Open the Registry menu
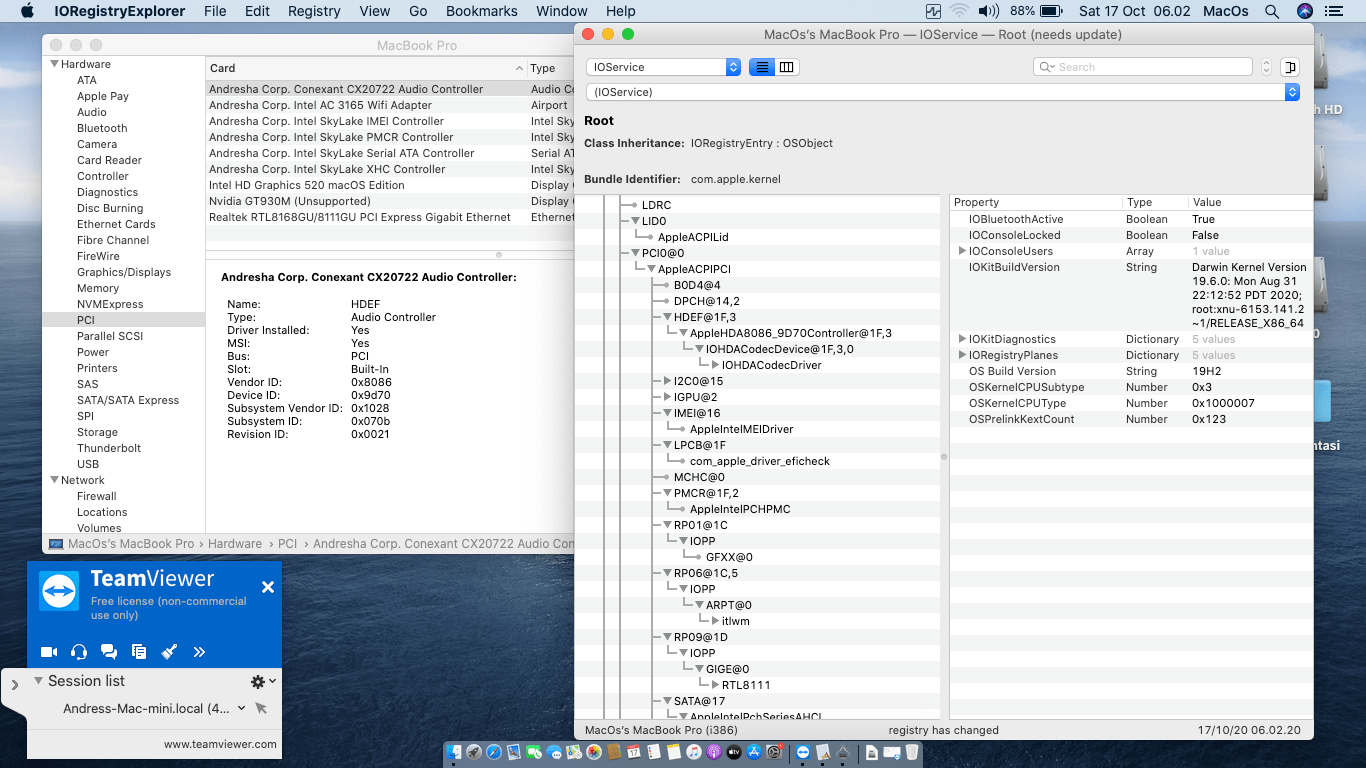 (x=314, y=11)
